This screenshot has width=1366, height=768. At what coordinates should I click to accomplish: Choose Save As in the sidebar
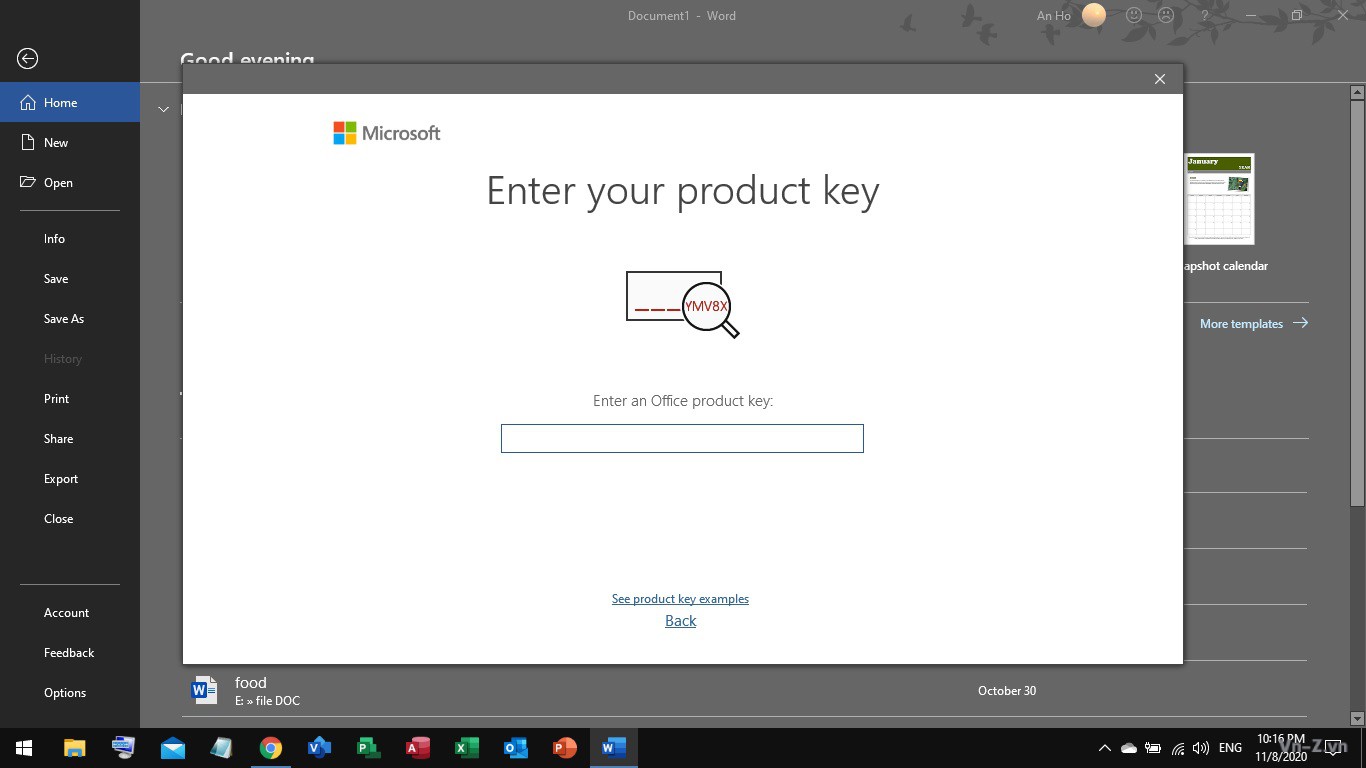pyautogui.click(x=64, y=319)
